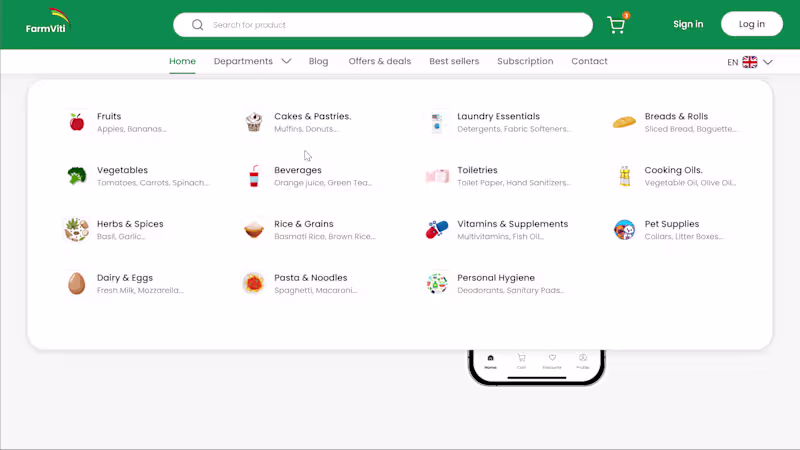Open the shopping cart icon
800x450 pixels.
pos(616,25)
